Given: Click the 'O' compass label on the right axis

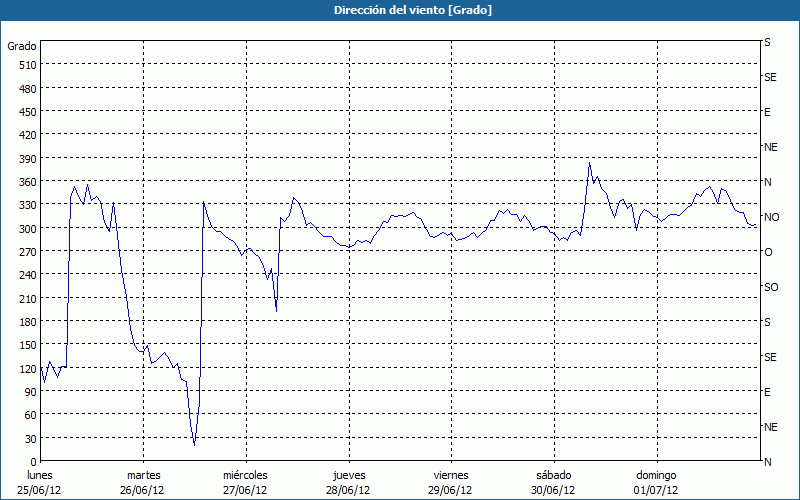Looking at the screenshot, I should 768,252.
